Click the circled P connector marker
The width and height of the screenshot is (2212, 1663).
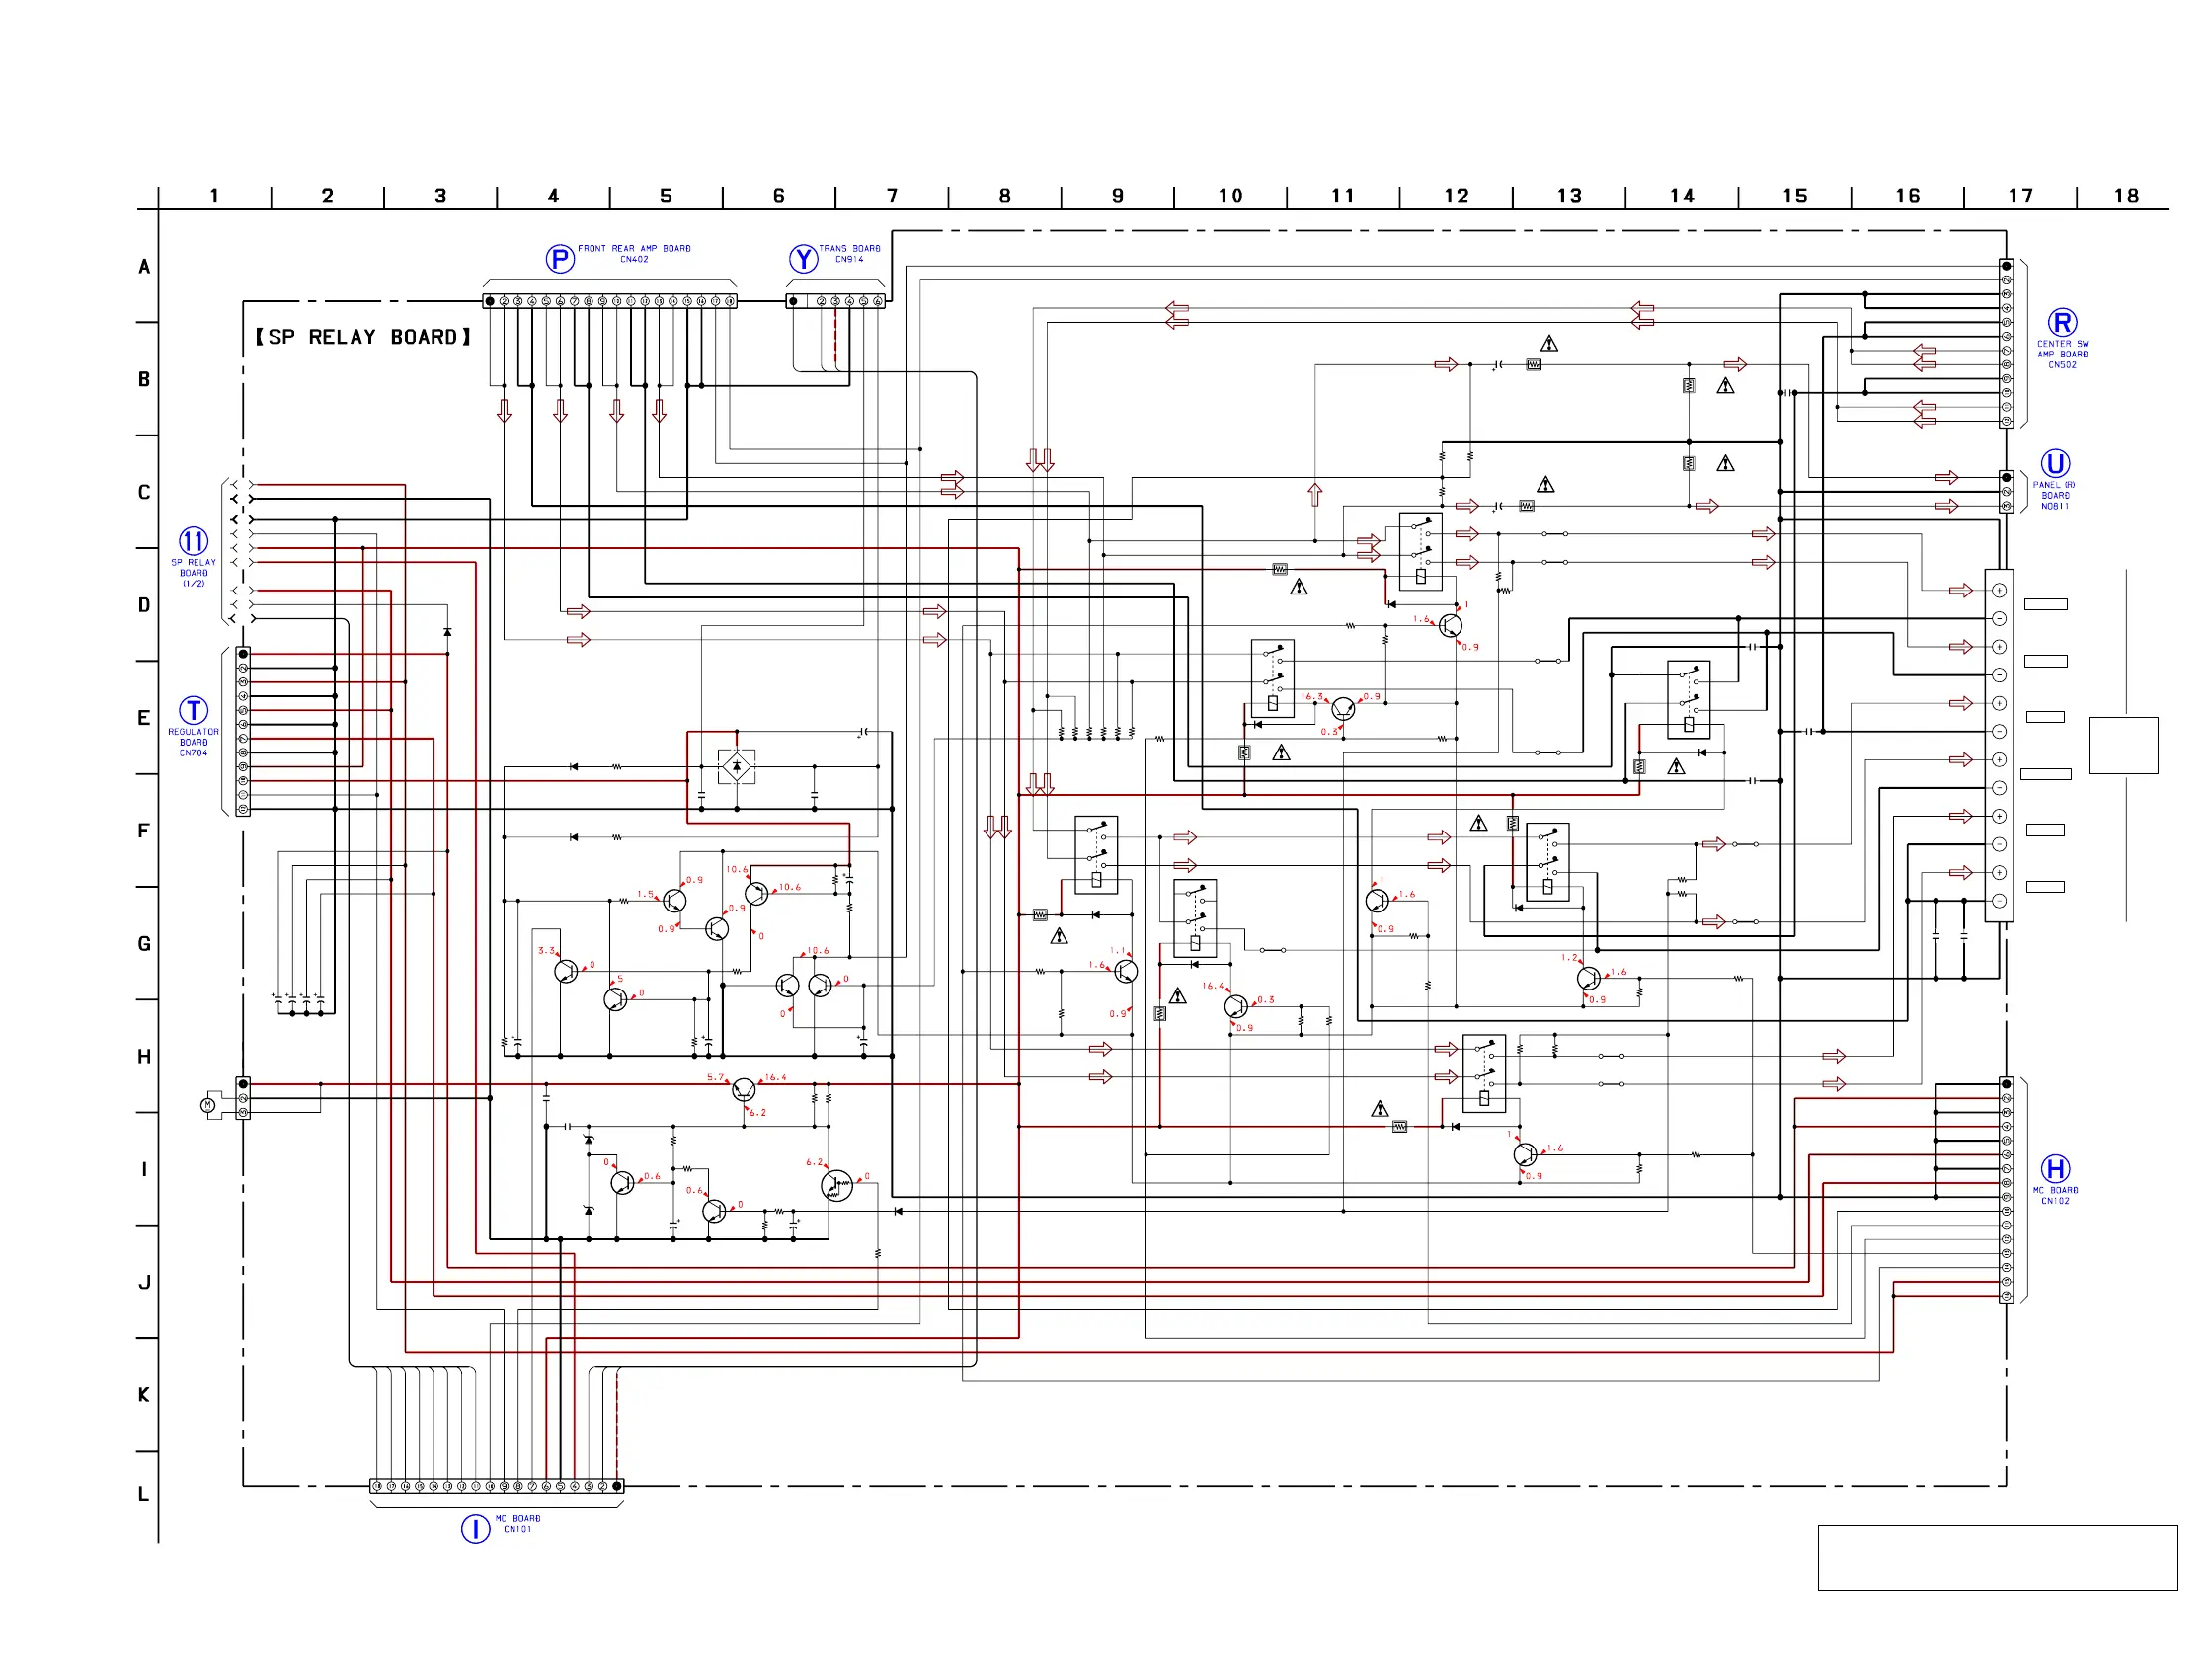tap(560, 259)
